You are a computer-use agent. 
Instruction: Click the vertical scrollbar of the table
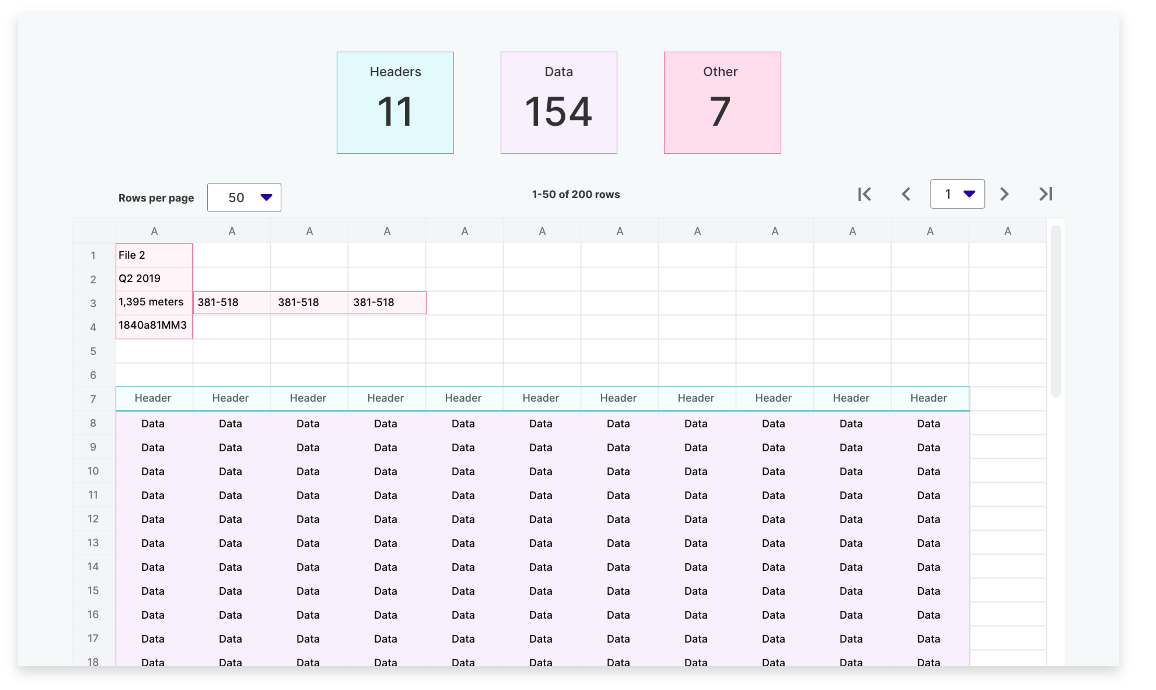1056,310
